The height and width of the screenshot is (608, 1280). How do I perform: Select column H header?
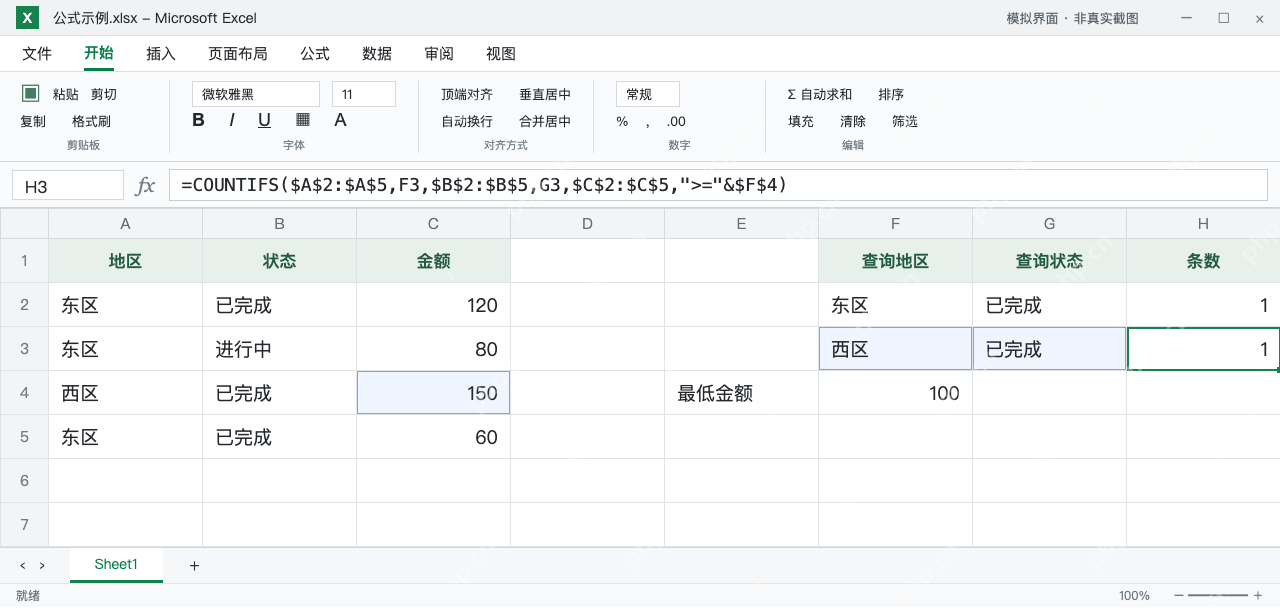(1203, 223)
